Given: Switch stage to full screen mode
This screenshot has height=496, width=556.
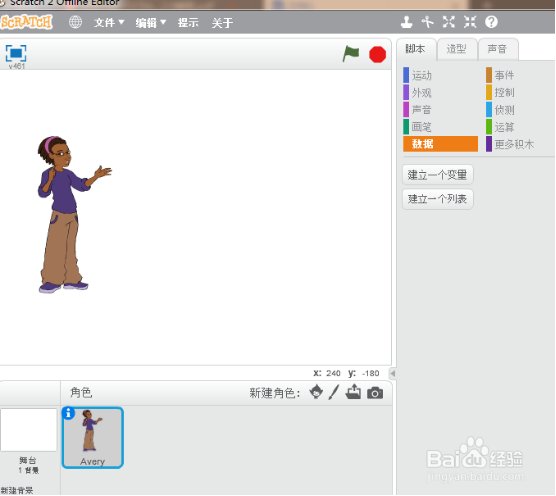Looking at the screenshot, I should pos(16,53).
